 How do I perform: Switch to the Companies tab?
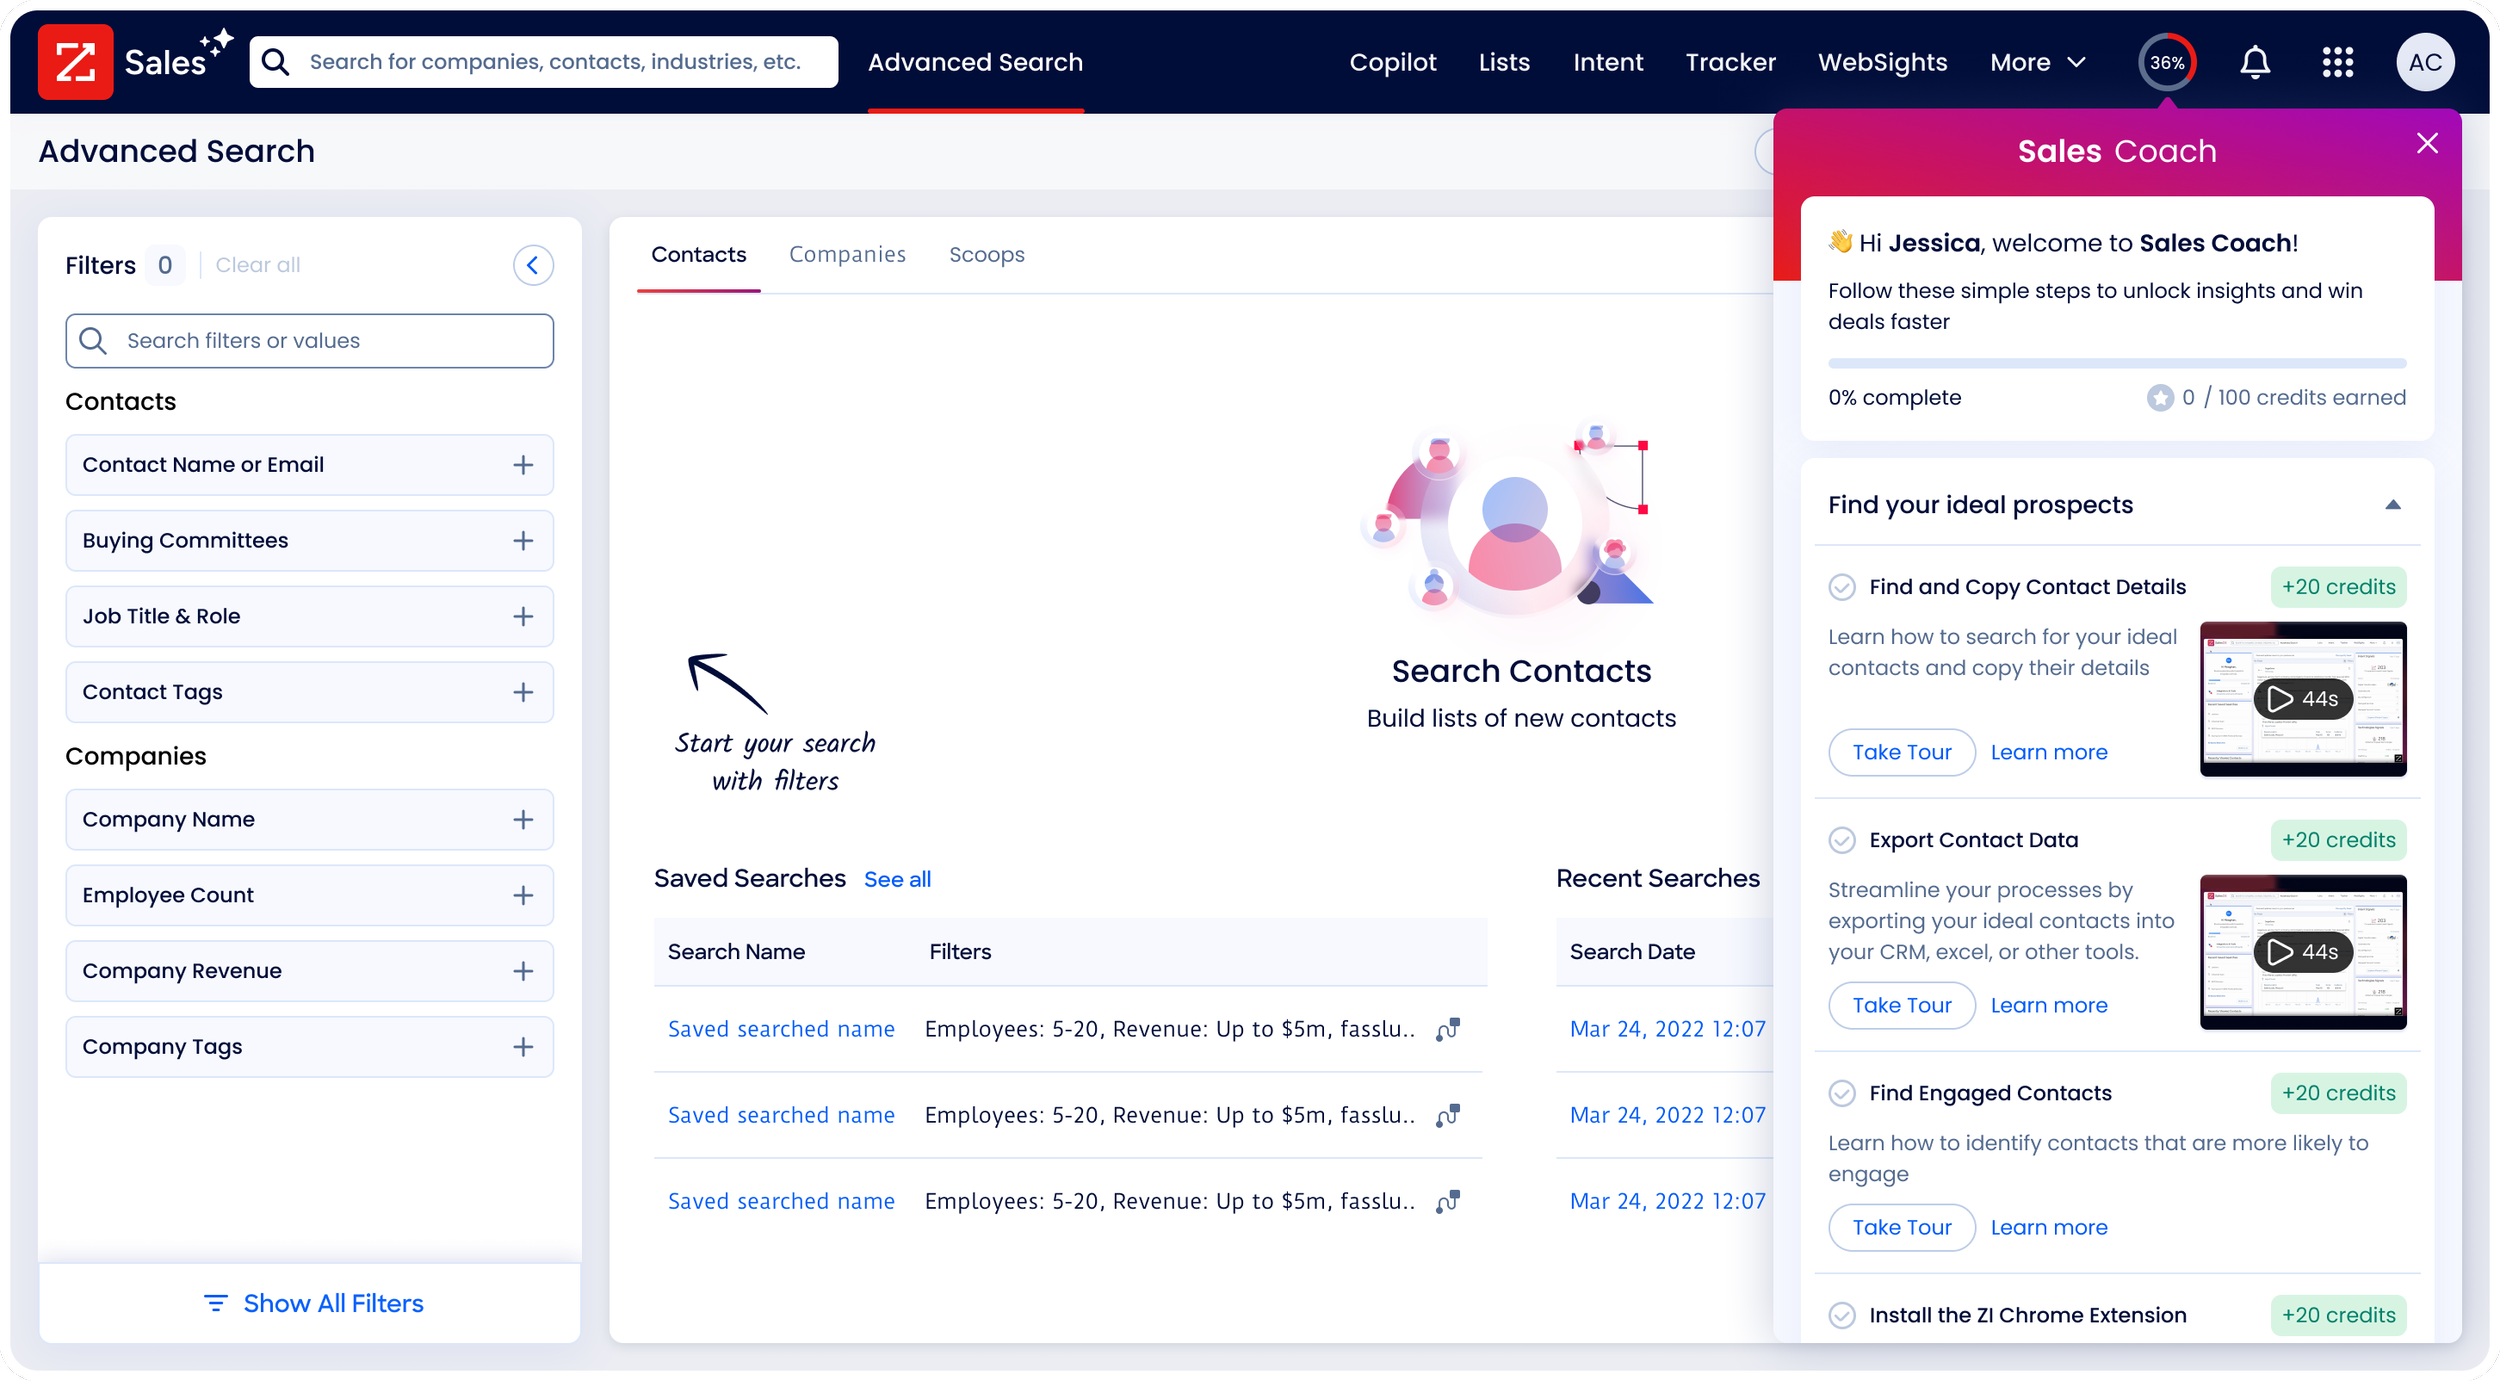click(x=847, y=255)
